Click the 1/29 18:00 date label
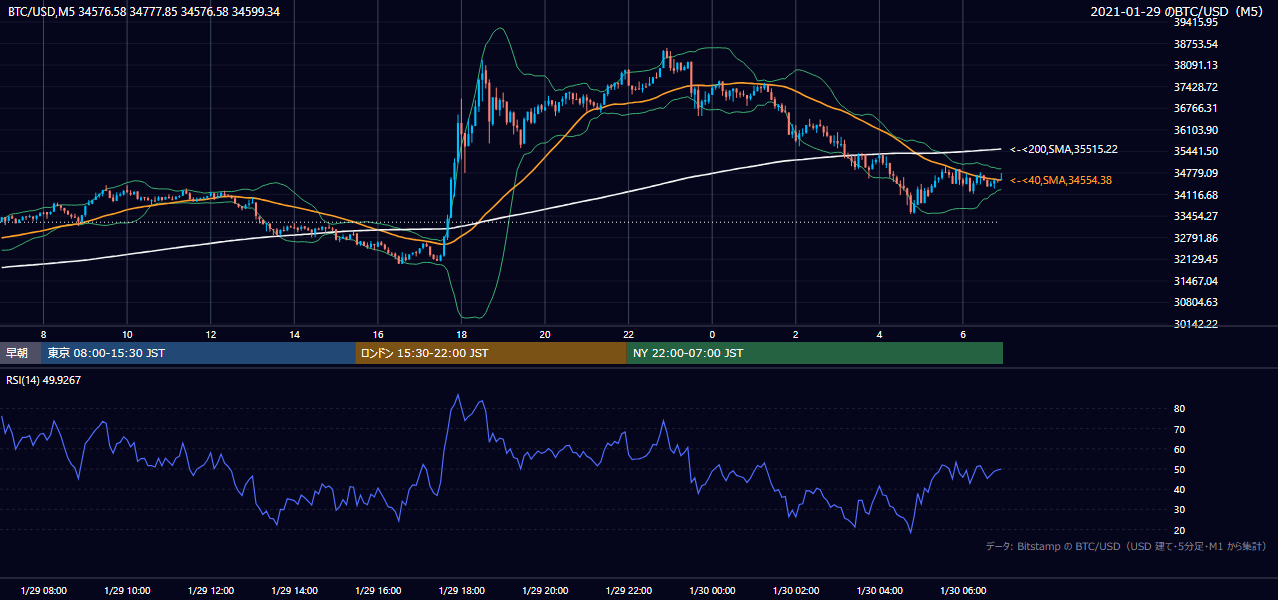1278x600 pixels. point(461,590)
